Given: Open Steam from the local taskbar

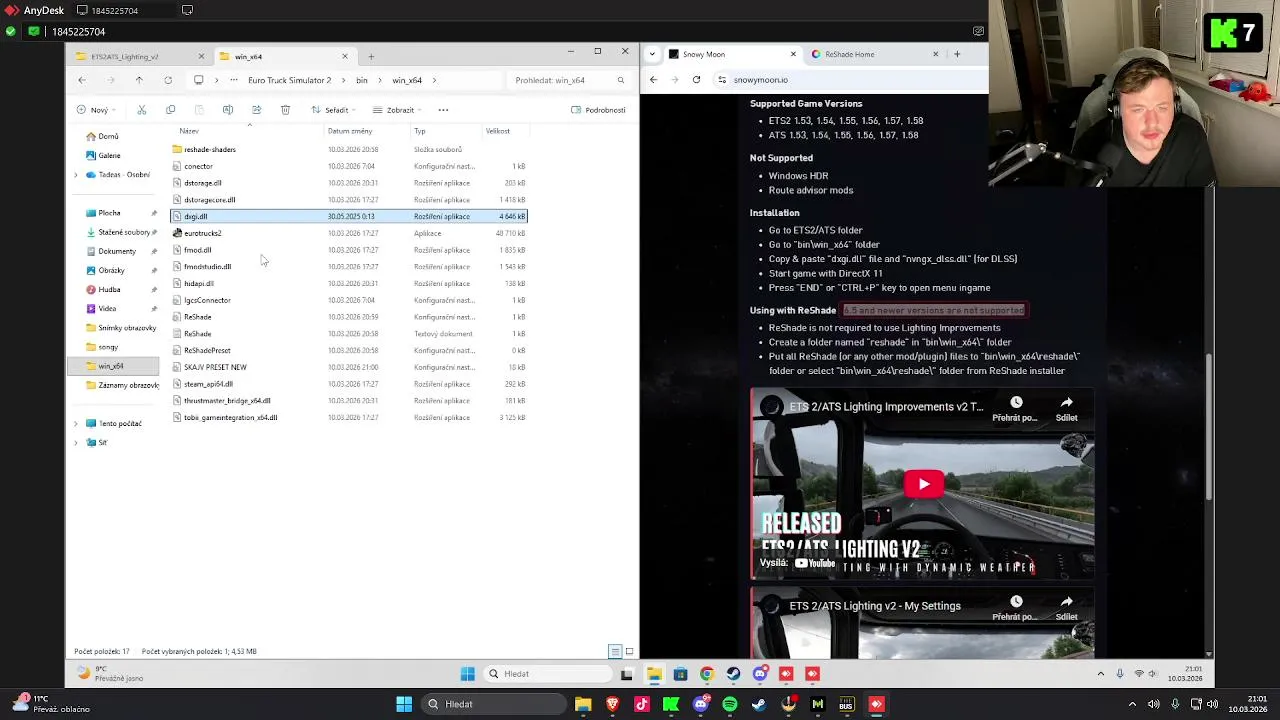Looking at the screenshot, I should point(759,704).
